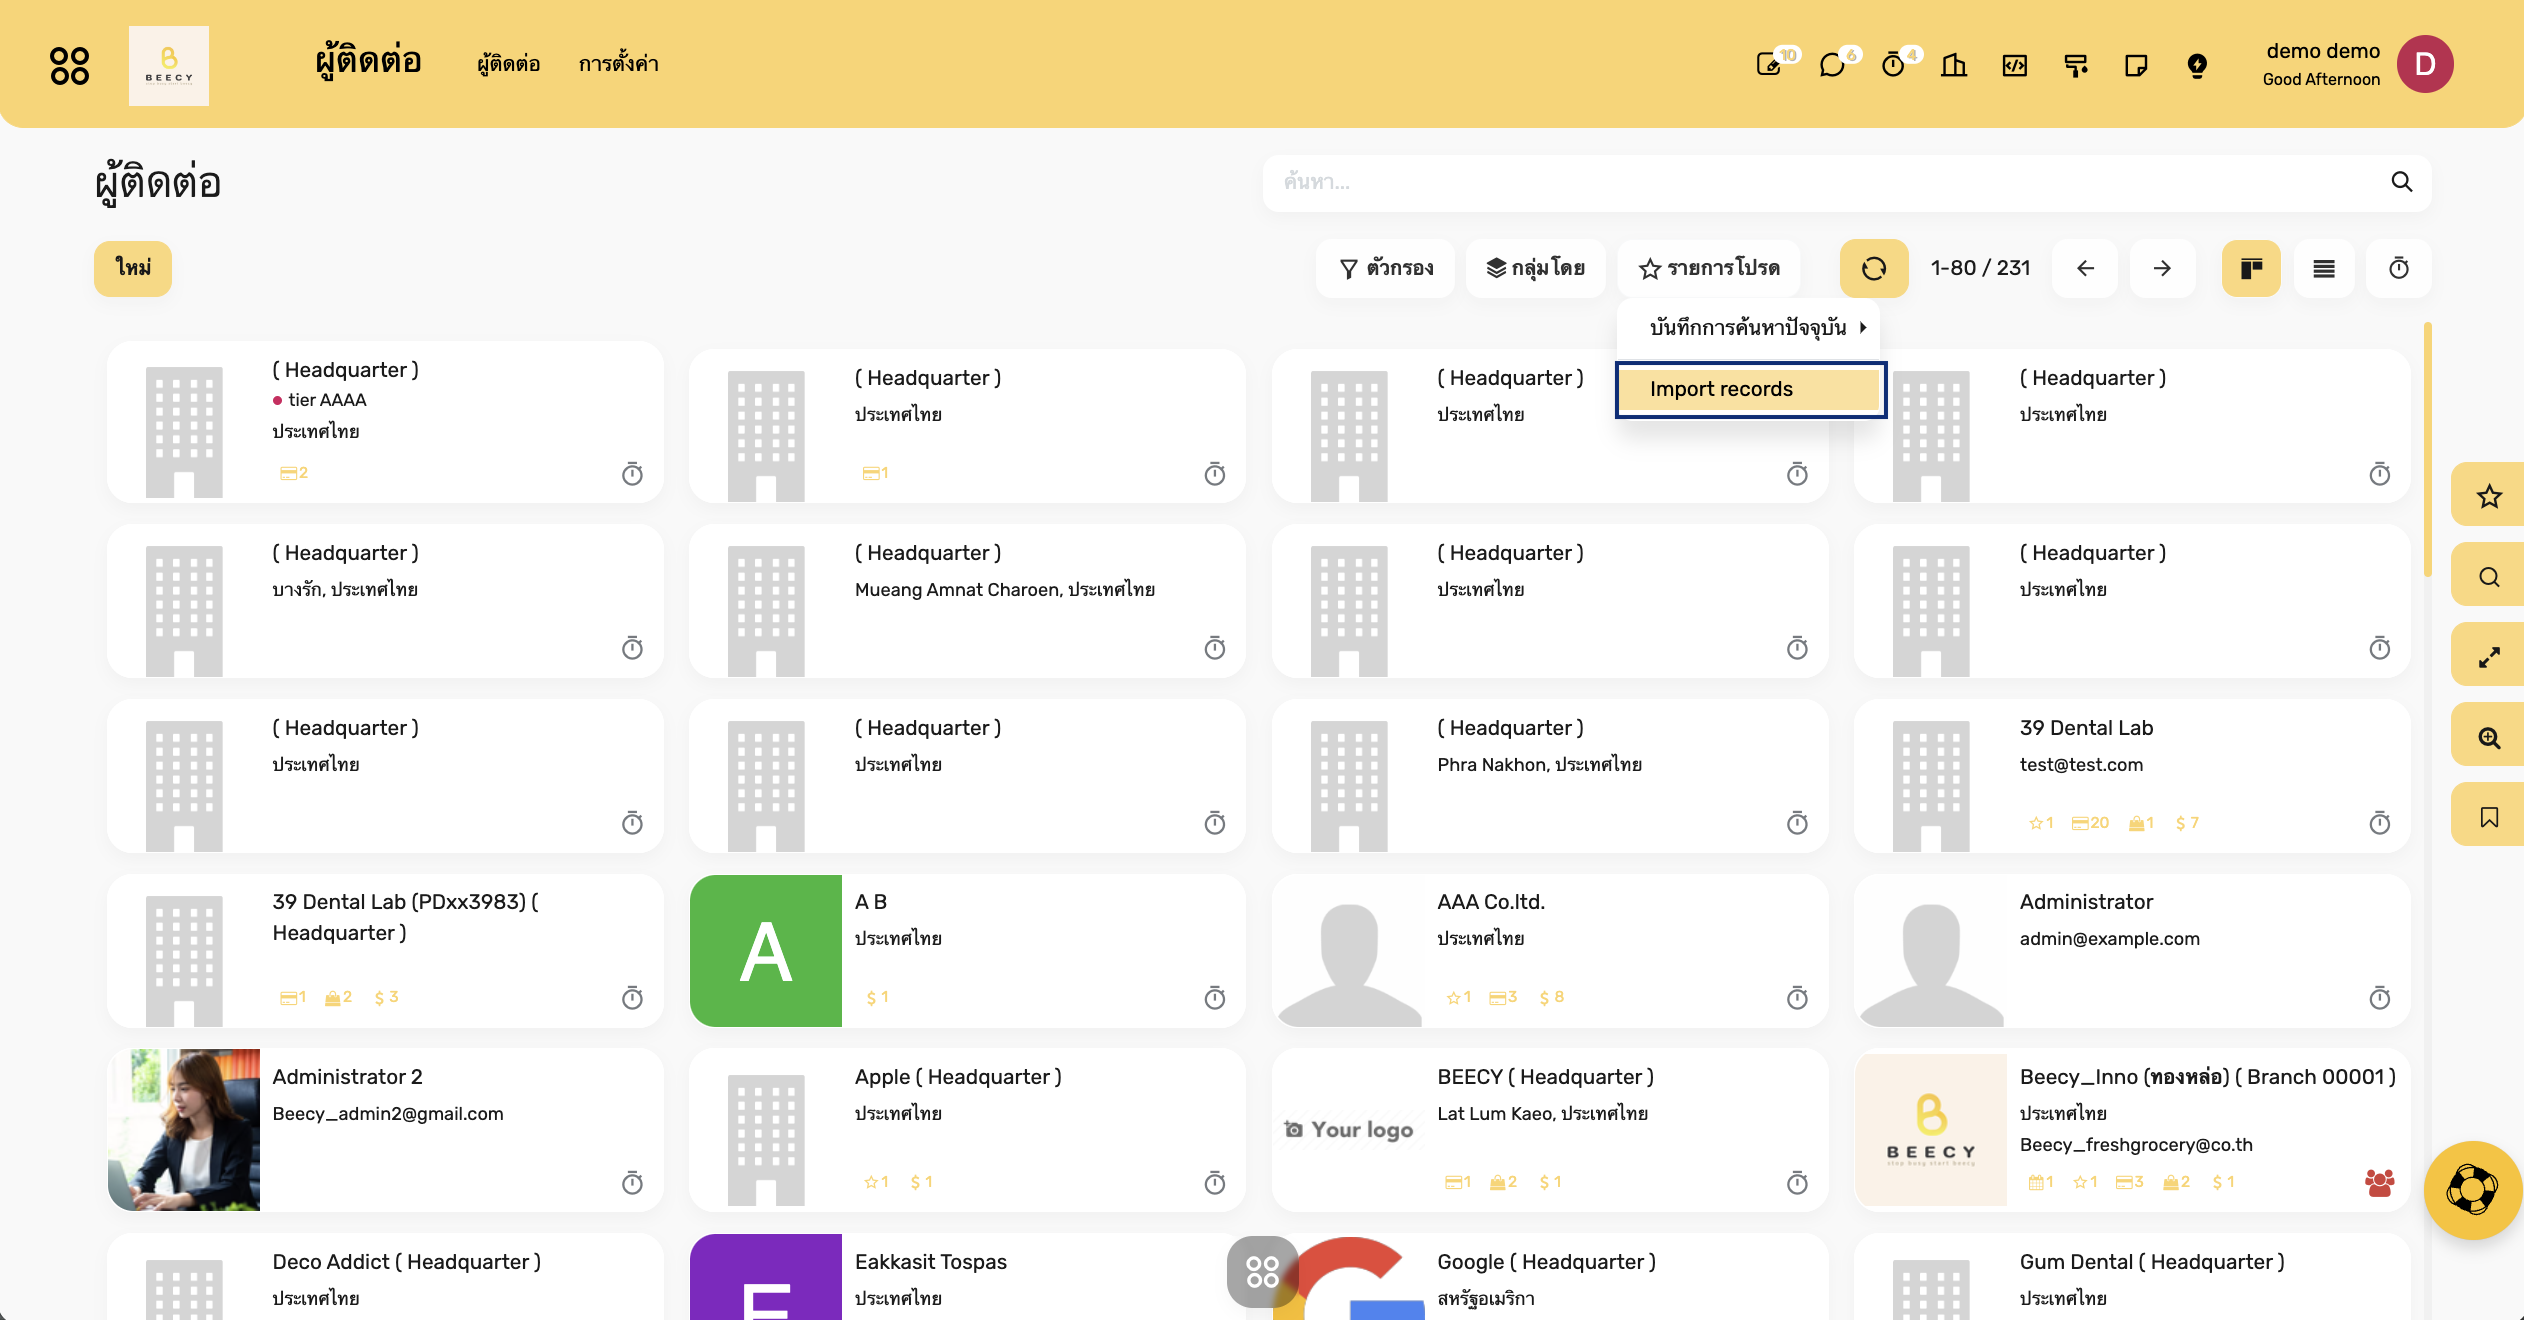Open Apple ( Headquarter ) contact
Image resolution: width=2524 pixels, height=1320 pixels.
[x=967, y=1130]
